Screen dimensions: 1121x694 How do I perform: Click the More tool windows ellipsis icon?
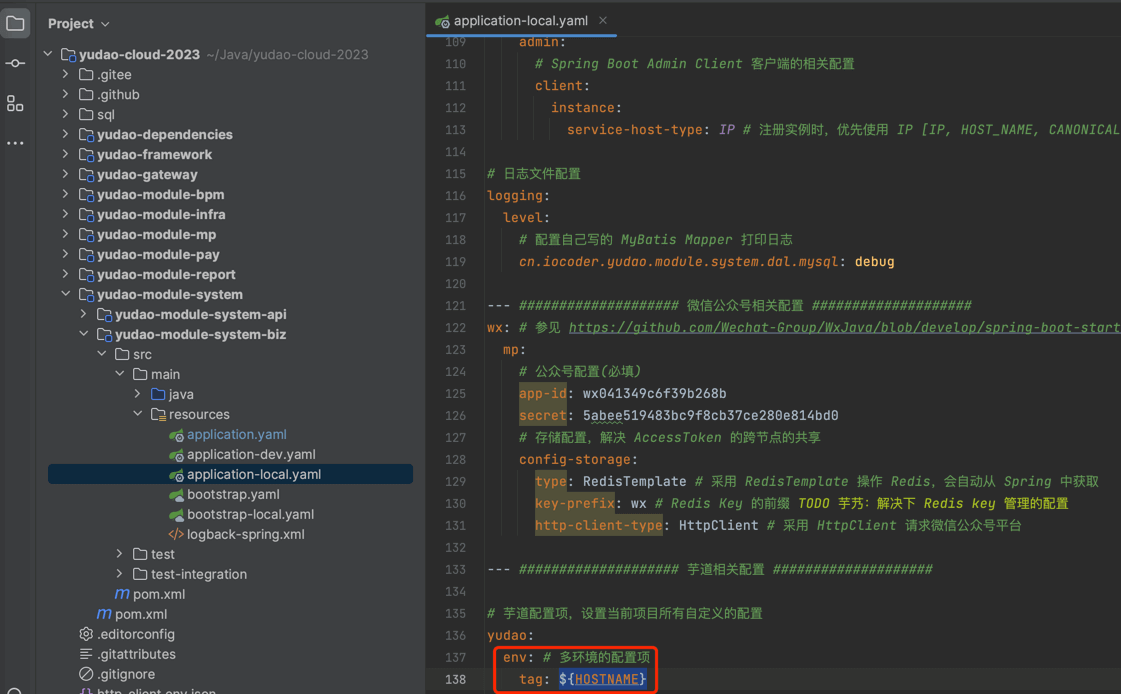pos(15,143)
